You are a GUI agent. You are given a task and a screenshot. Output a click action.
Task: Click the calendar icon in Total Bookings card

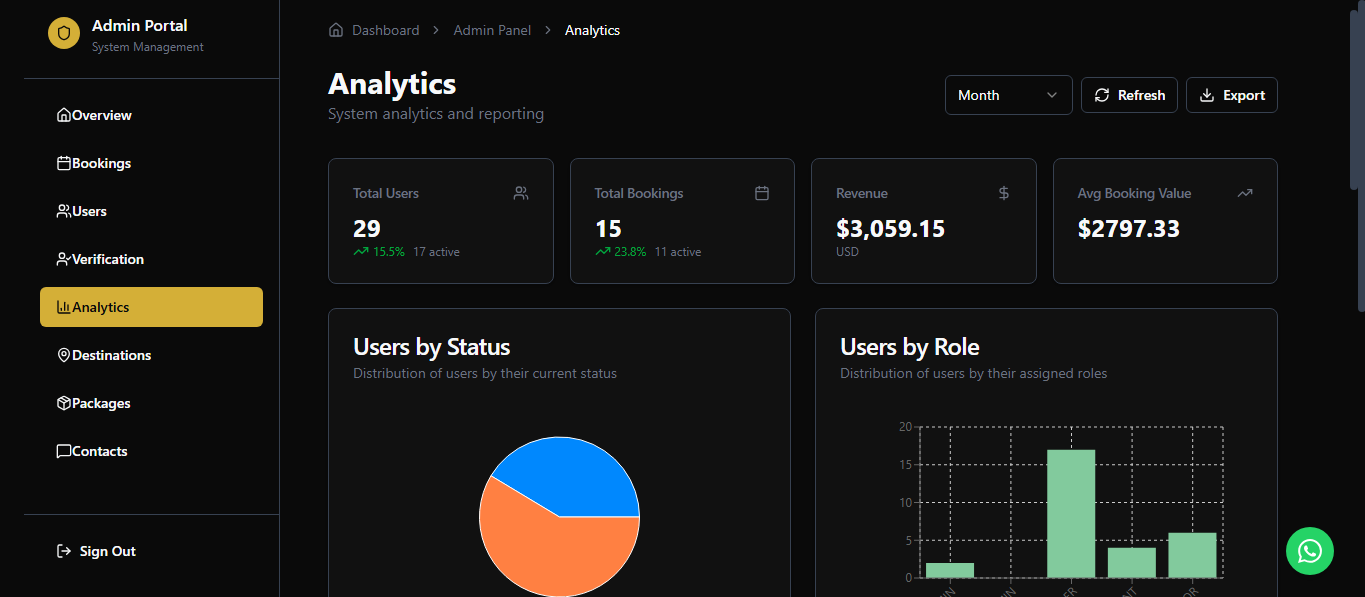pos(761,193)
